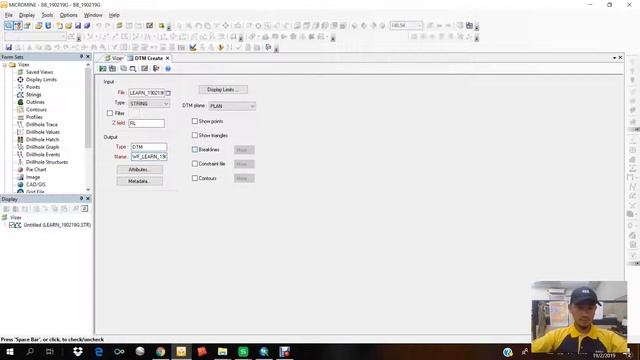The height and width of the screenshot is (360, 640).
Task: Click the Form Sets vertical scrollbar
Action: coord(88,108)
